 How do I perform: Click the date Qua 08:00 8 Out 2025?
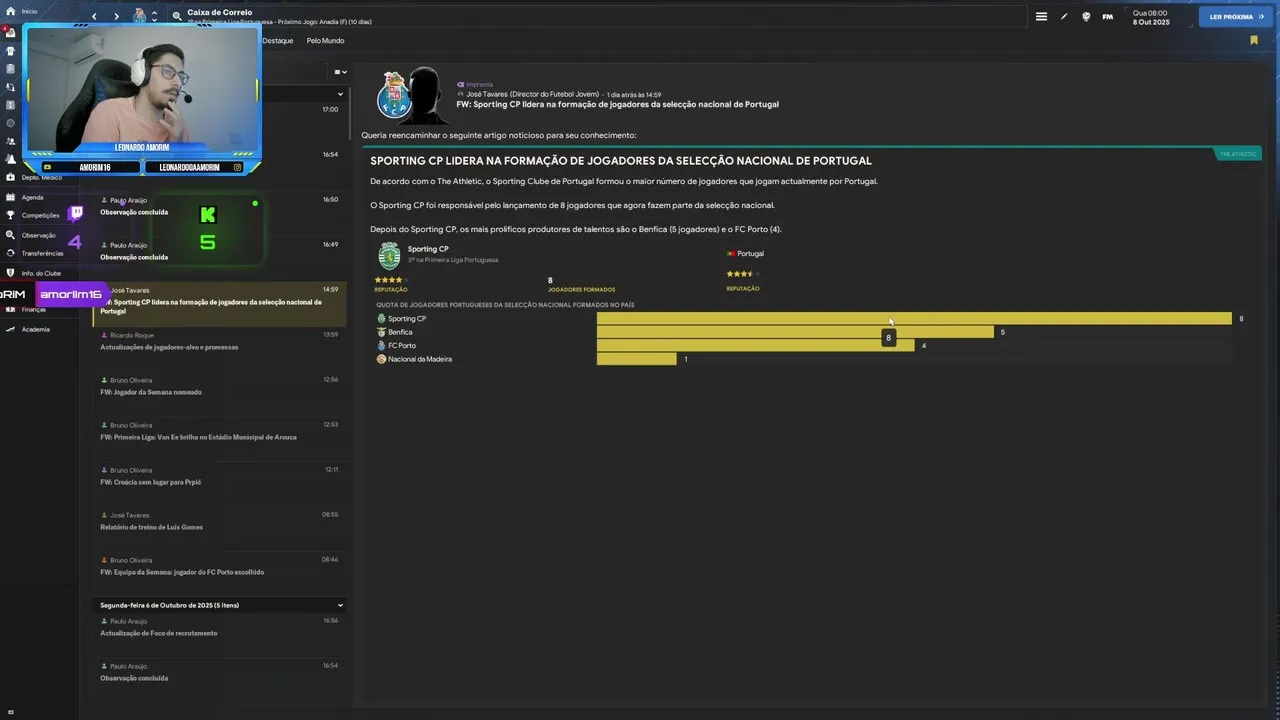[x=1150, y=17]
